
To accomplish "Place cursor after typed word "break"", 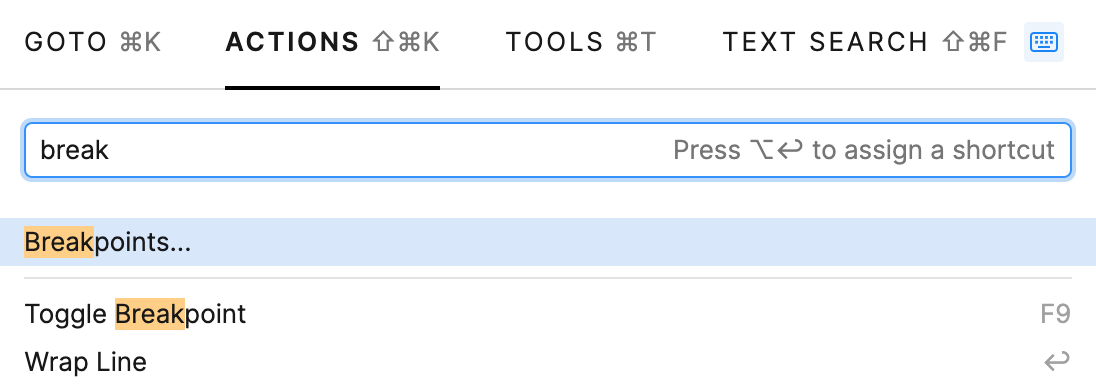I will (x=110, y=150).
